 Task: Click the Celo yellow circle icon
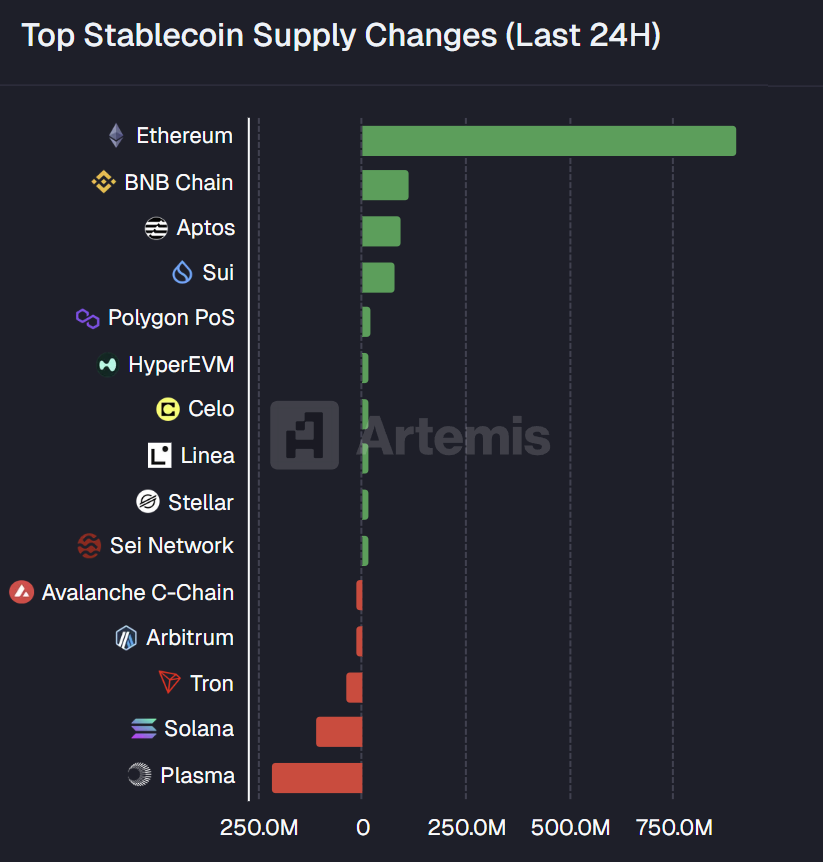coord(168,409)
